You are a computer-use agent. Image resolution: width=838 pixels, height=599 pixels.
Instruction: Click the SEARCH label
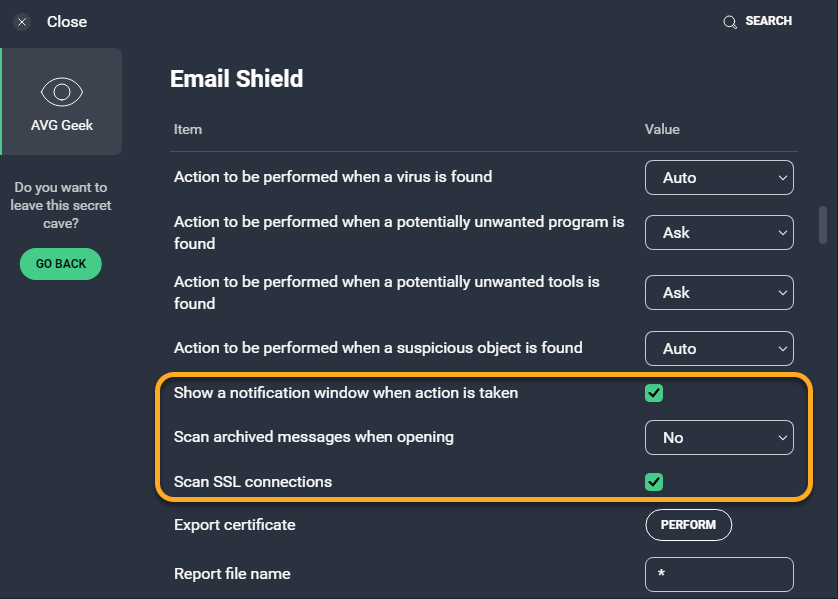pos(768,21)
